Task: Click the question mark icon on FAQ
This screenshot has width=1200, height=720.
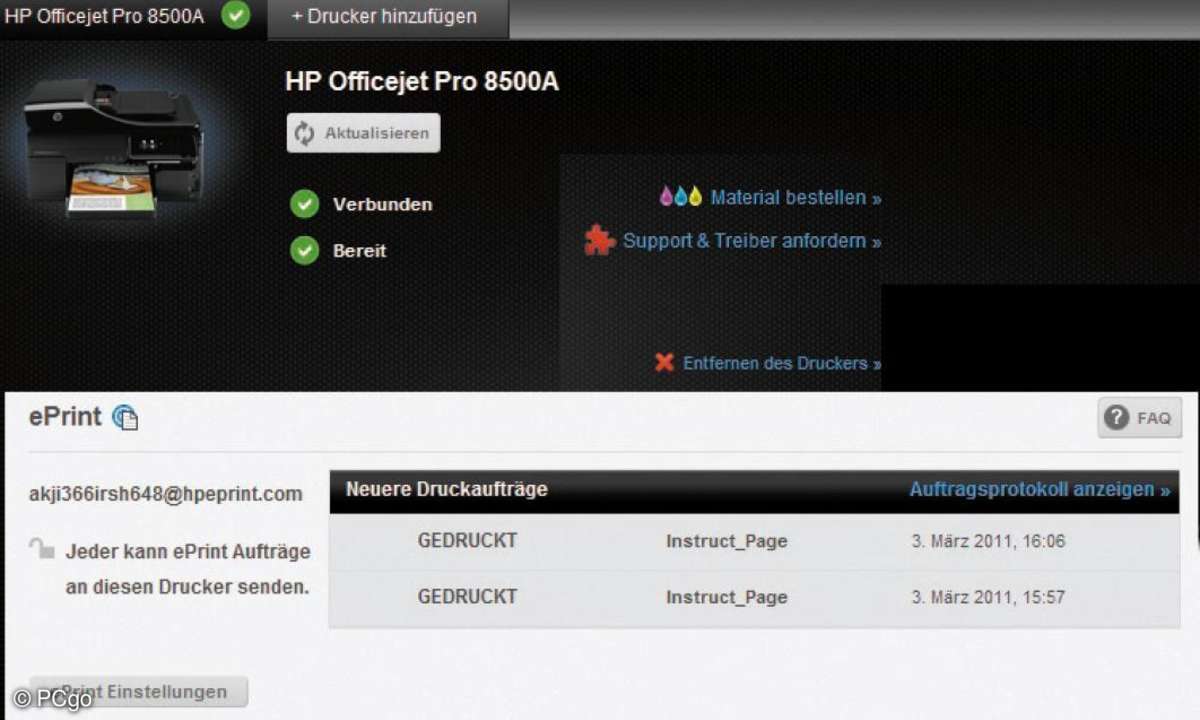Action: 1117,418
